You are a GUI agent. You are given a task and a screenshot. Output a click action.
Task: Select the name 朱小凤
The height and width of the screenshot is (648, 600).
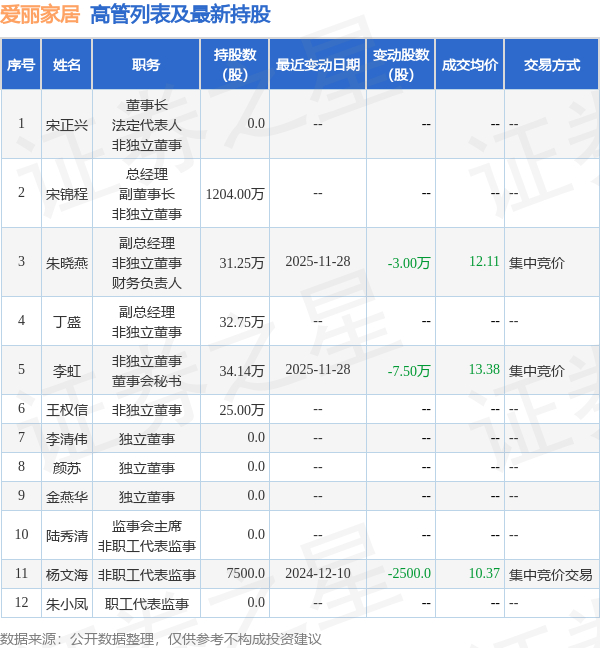click(67, 604)
